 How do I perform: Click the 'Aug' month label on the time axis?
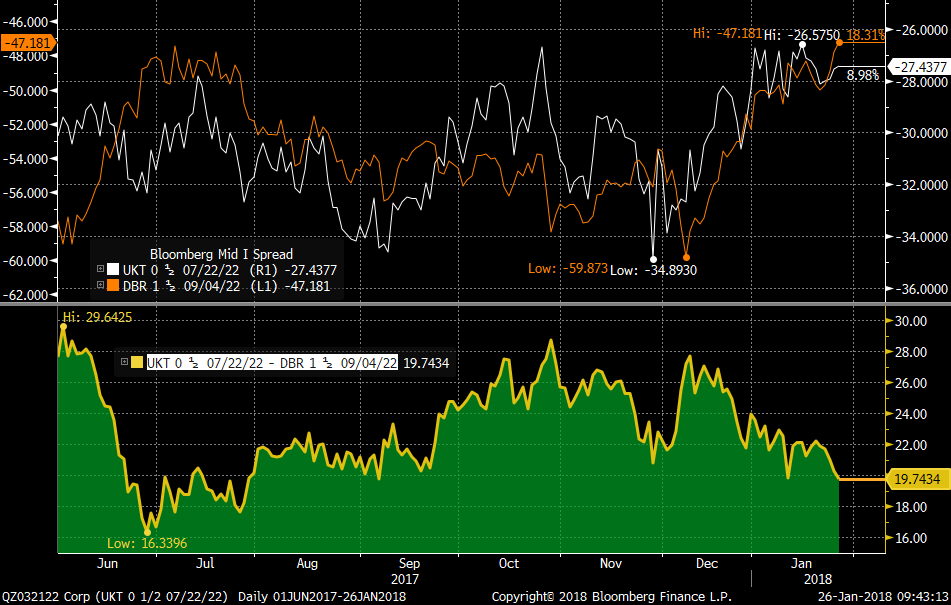click(x=307, y=564)
